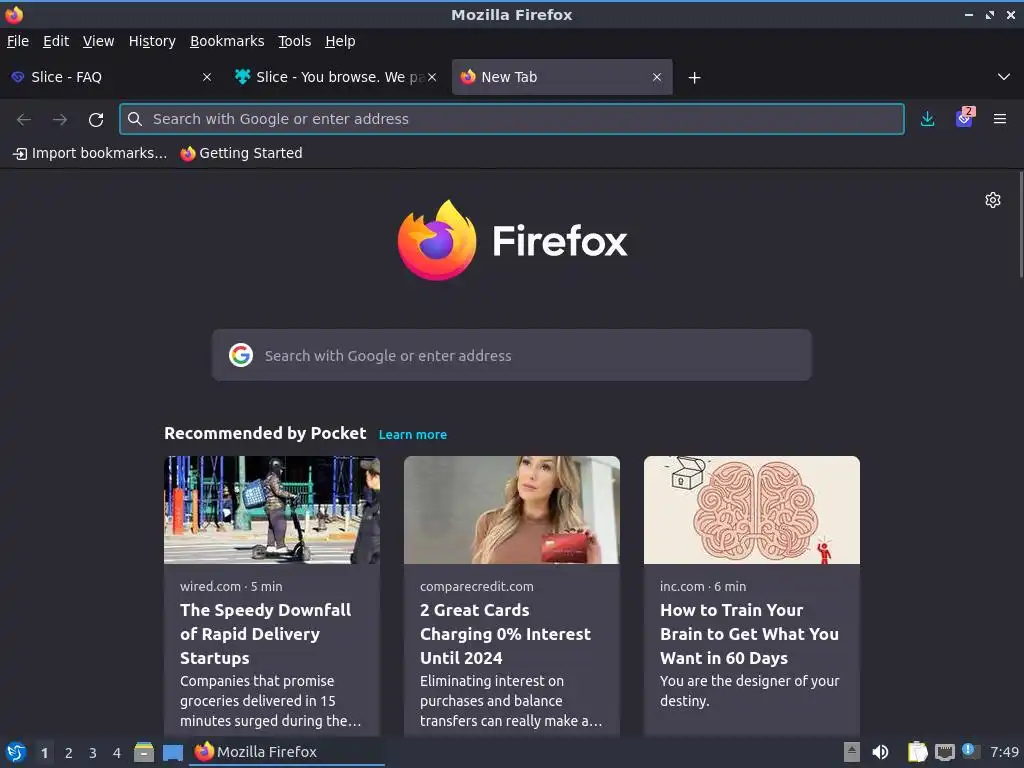Open the Bookmarks menu
This screenshot has width=1024, height=768.
pyautogui.click(x=227, y=41)
